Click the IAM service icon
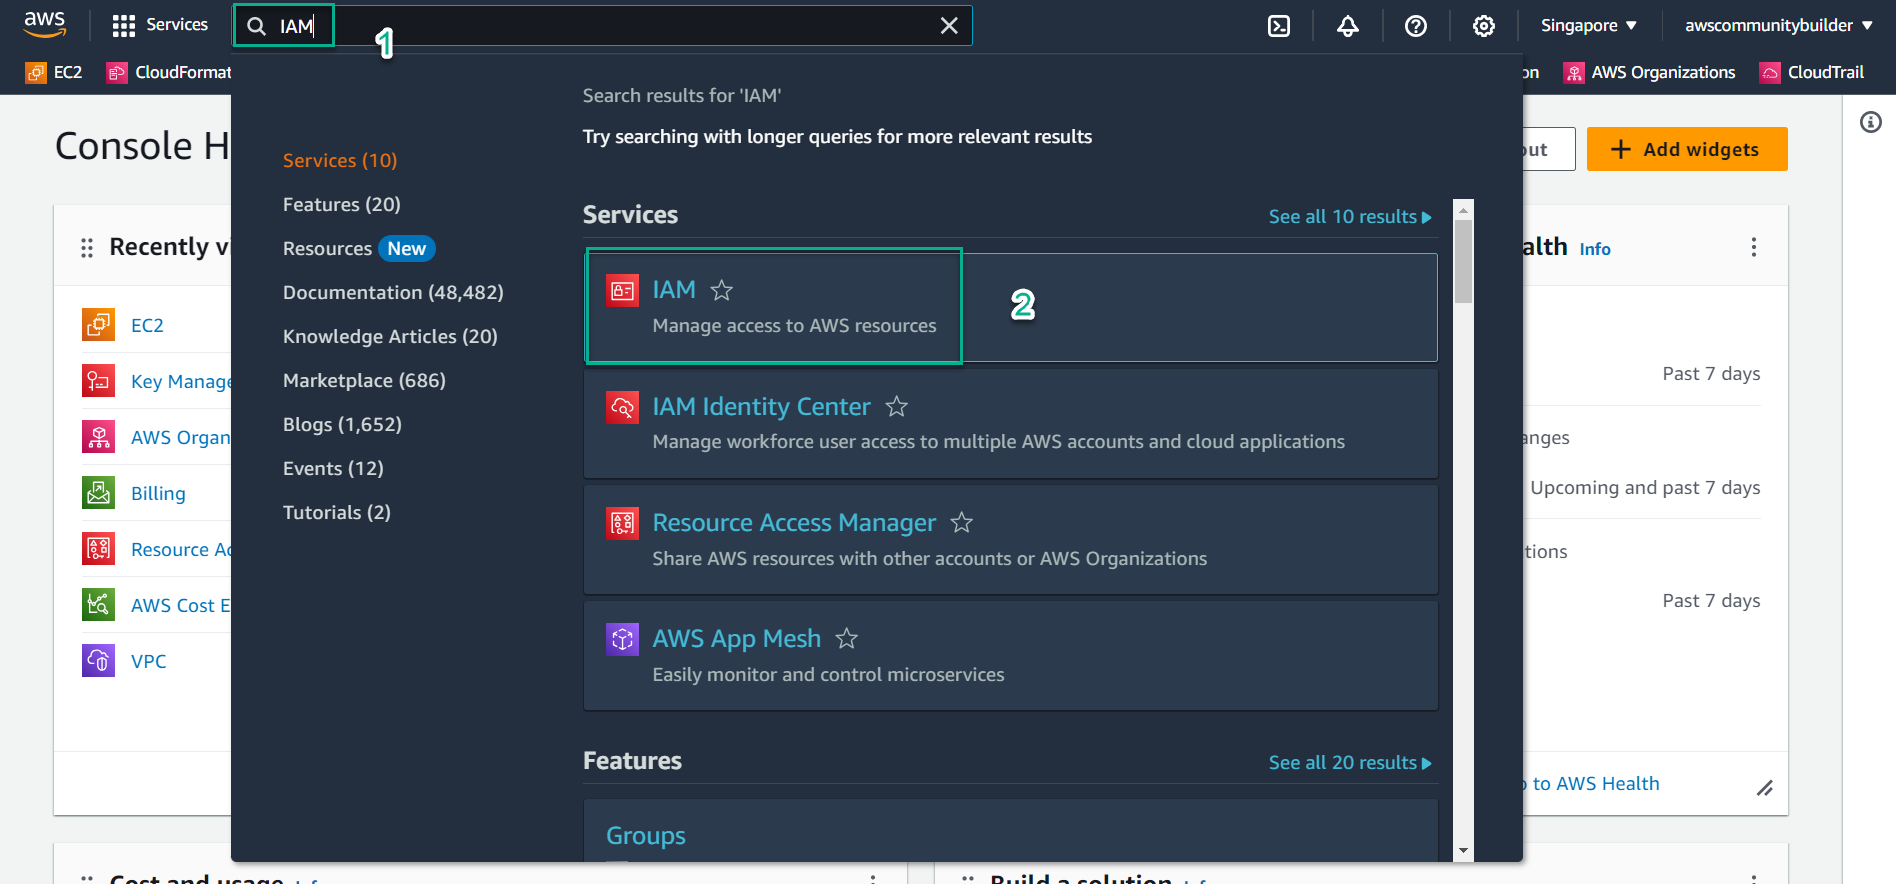 pos(623,291)
